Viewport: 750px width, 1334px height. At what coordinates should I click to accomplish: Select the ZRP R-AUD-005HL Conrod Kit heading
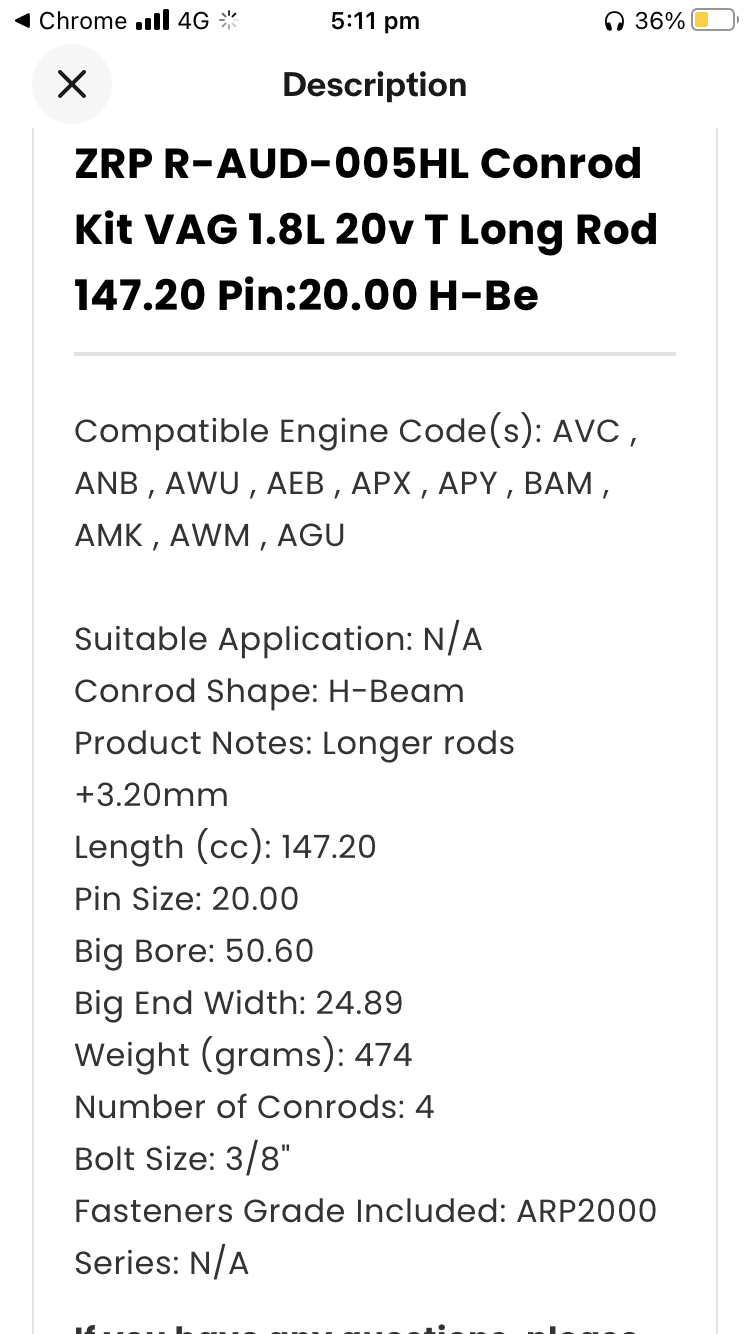(366, 229)
